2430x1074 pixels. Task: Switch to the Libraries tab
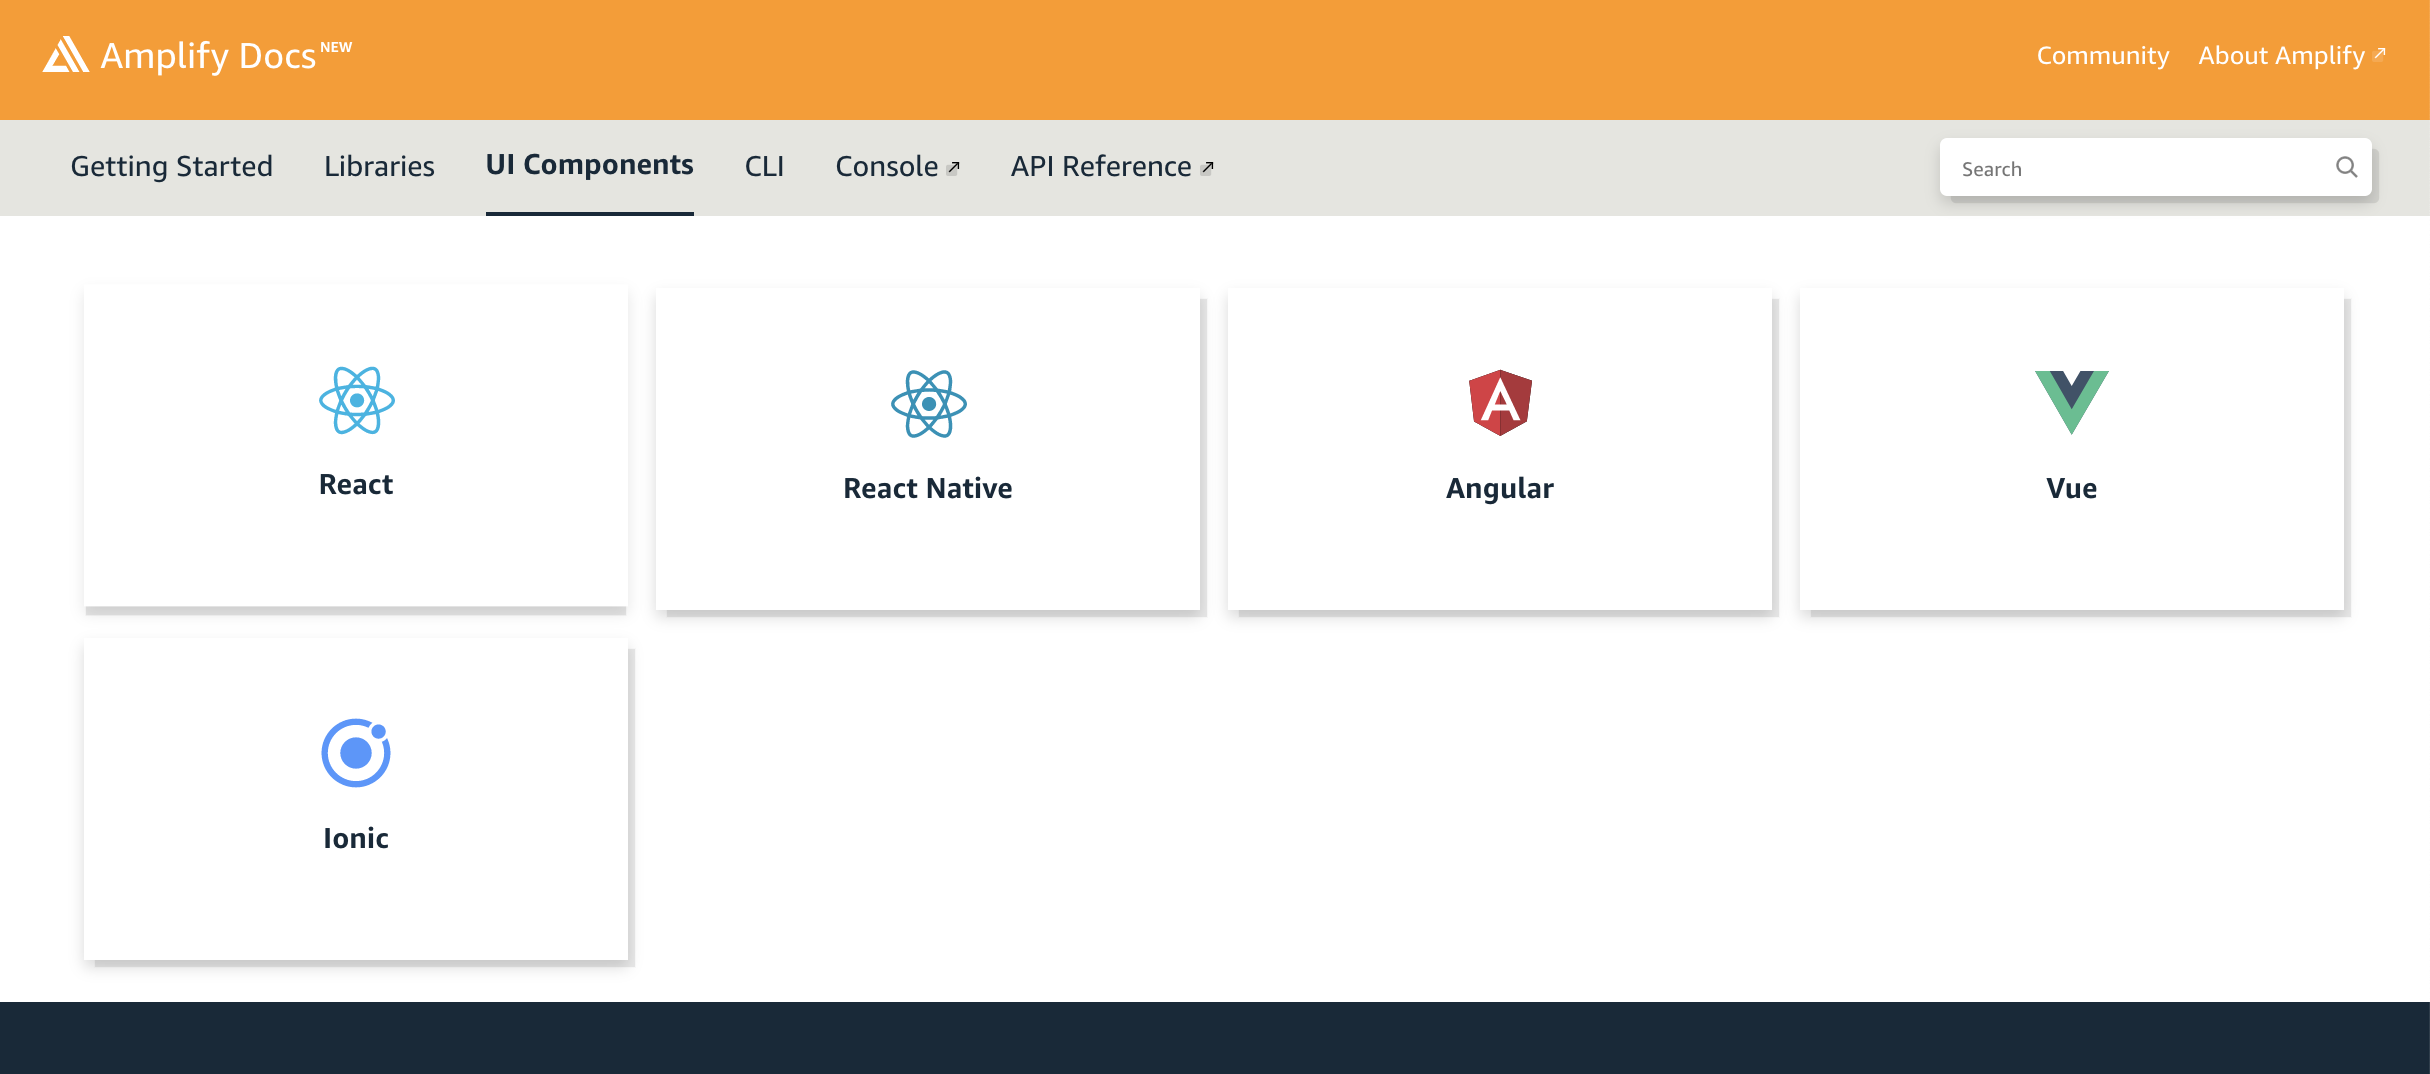coord(378,166)
